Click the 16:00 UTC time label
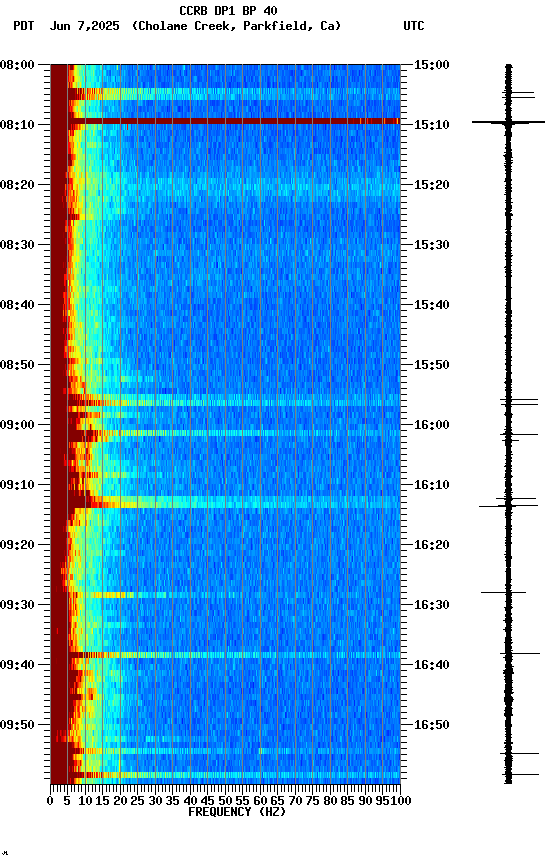 pos(432,425)
